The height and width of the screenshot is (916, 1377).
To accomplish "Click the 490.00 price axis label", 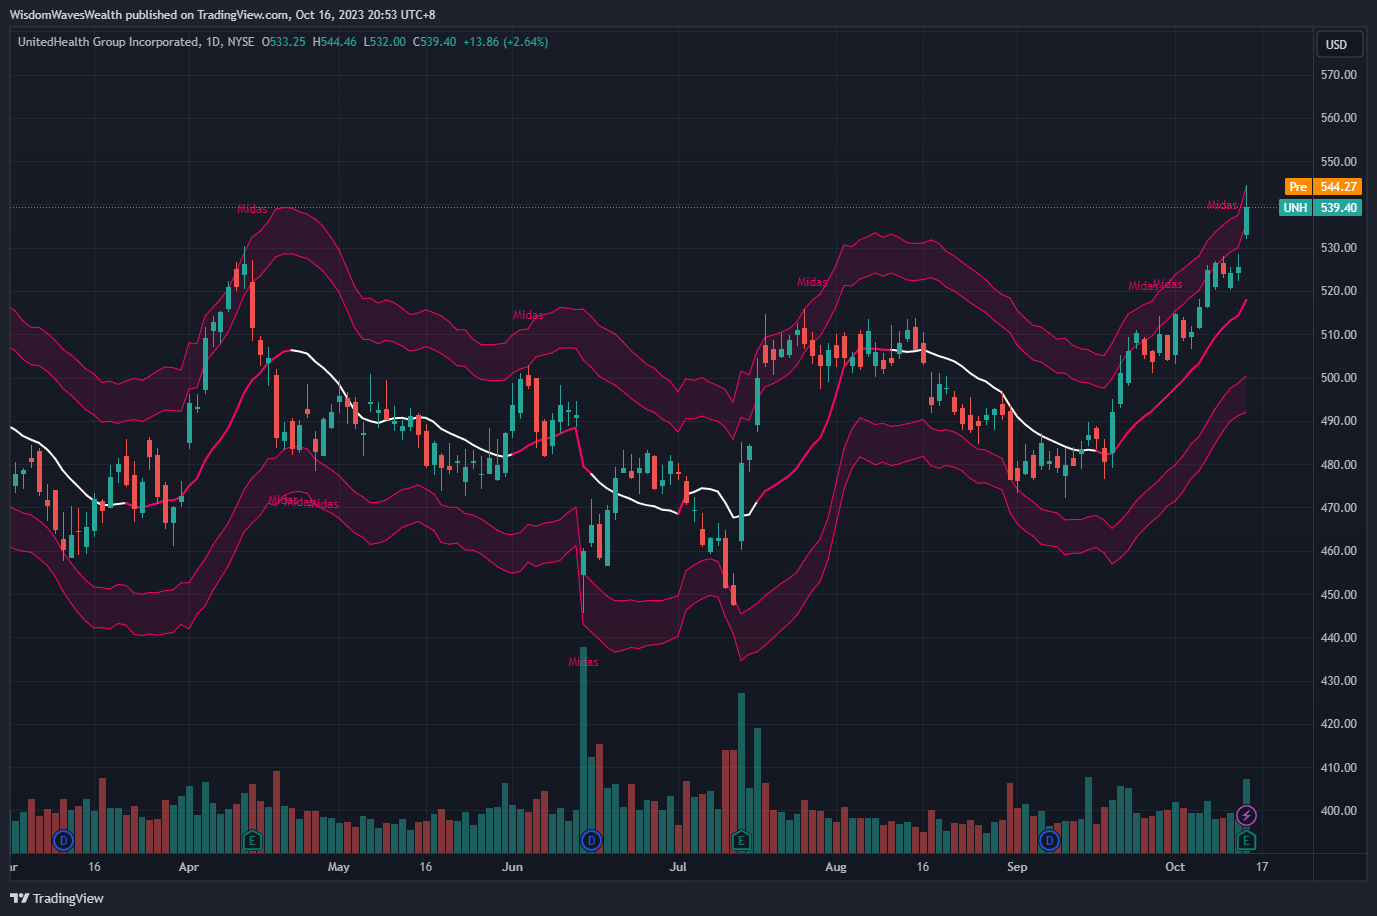I will tap(1338, 421).
